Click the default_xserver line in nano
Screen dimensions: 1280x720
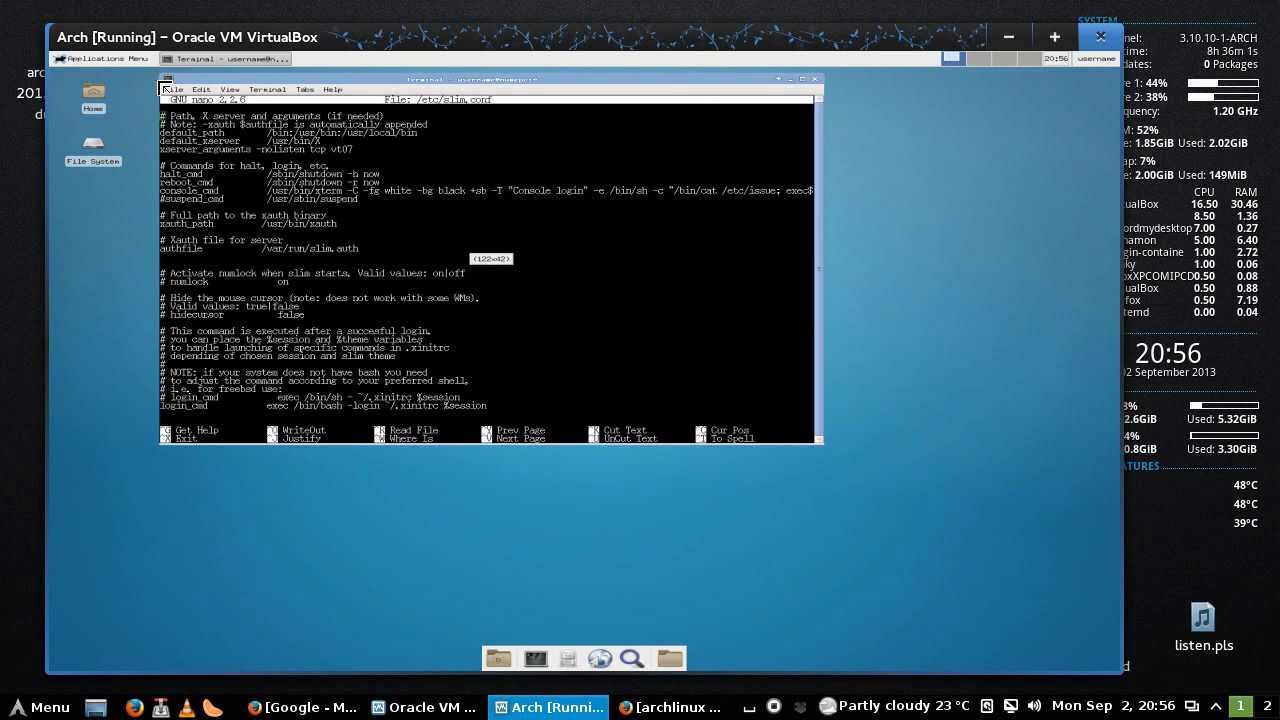[x=240, y=141]
